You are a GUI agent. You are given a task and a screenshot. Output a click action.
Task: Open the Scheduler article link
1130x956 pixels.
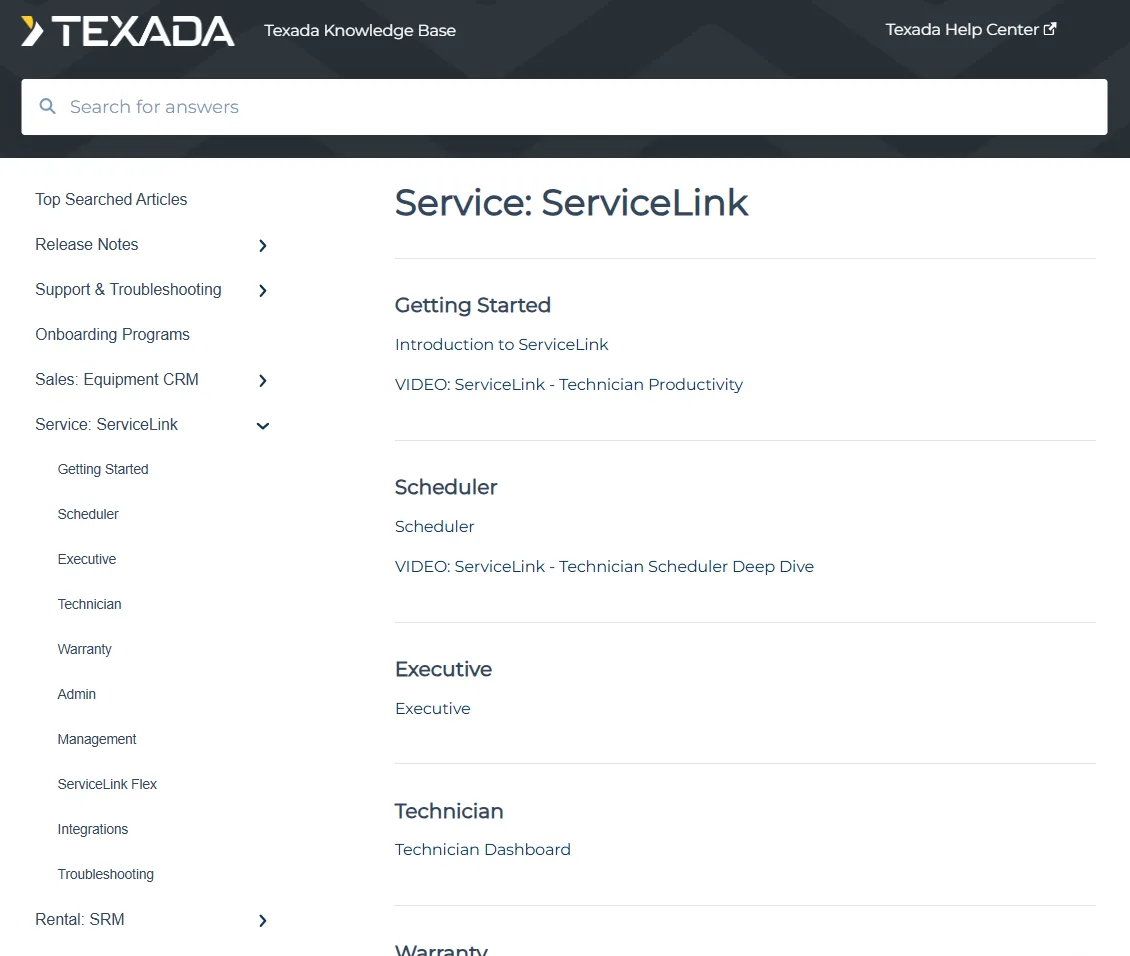tap(435, 527)
